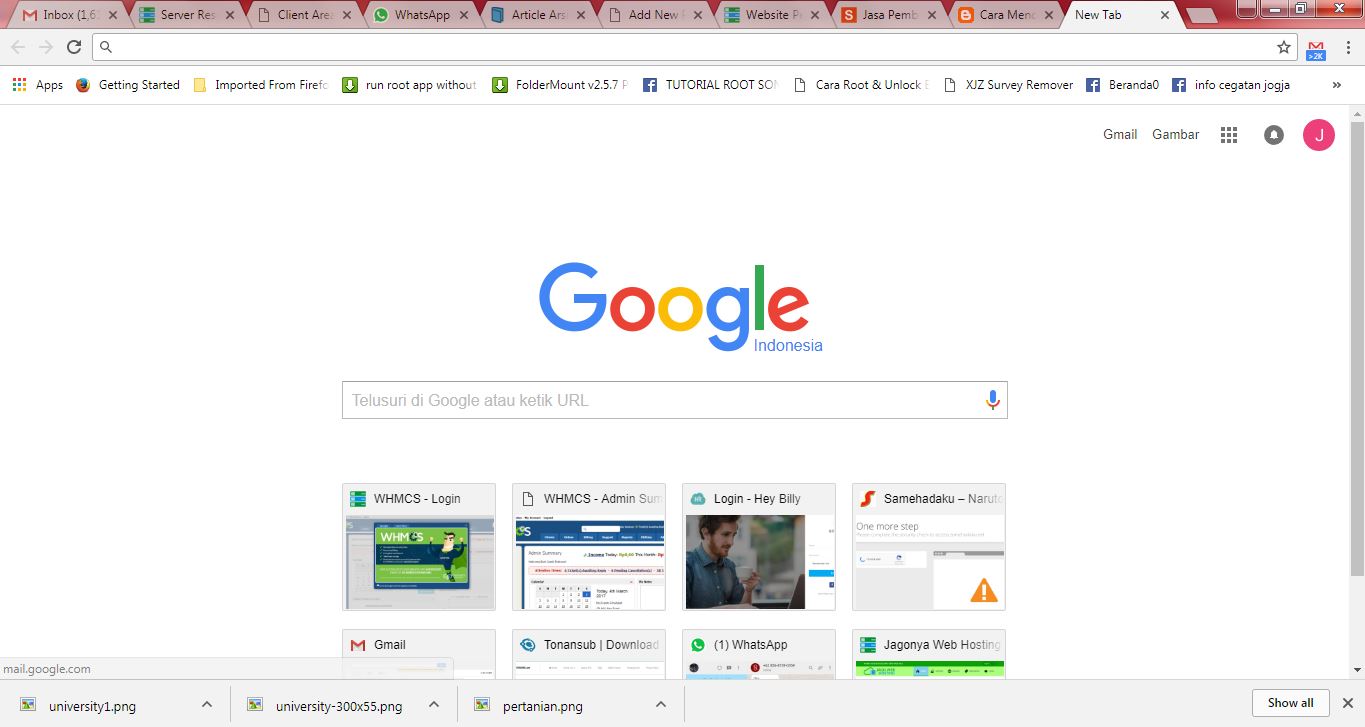
Task: Open the Gmail most-visited tile
Action: point(419,654)
